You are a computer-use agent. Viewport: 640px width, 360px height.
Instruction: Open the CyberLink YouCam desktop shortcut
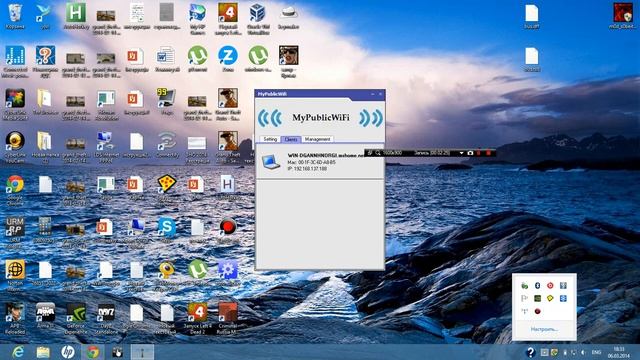point(15,147)
